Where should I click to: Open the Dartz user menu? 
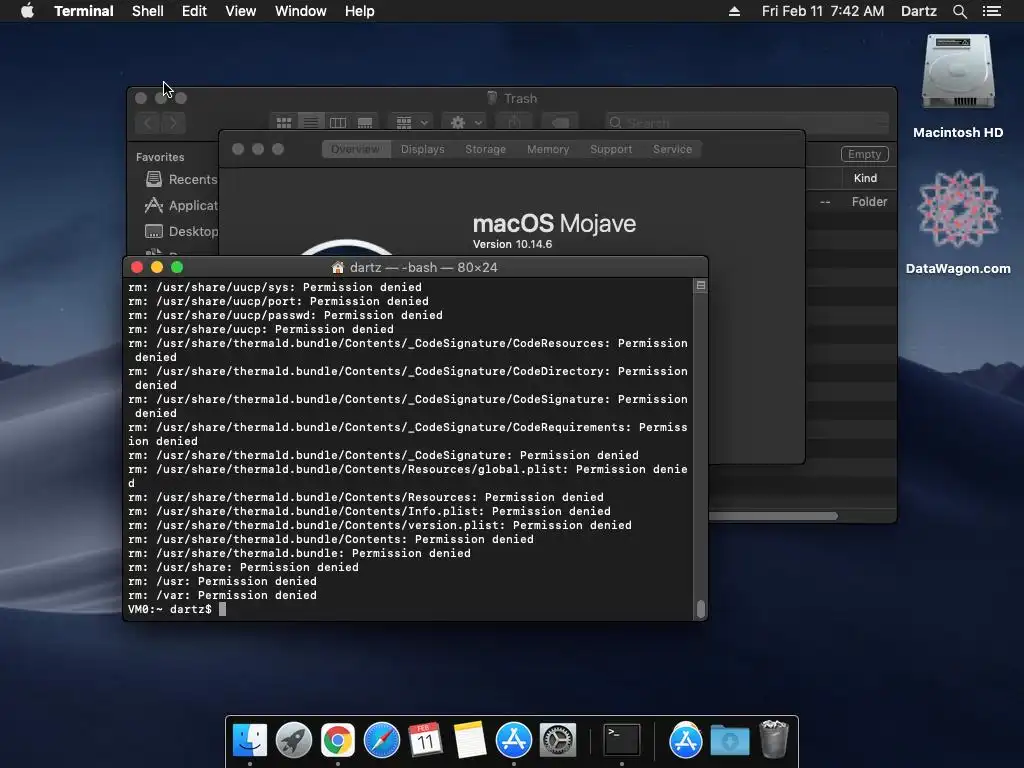(x=918, y=11)
